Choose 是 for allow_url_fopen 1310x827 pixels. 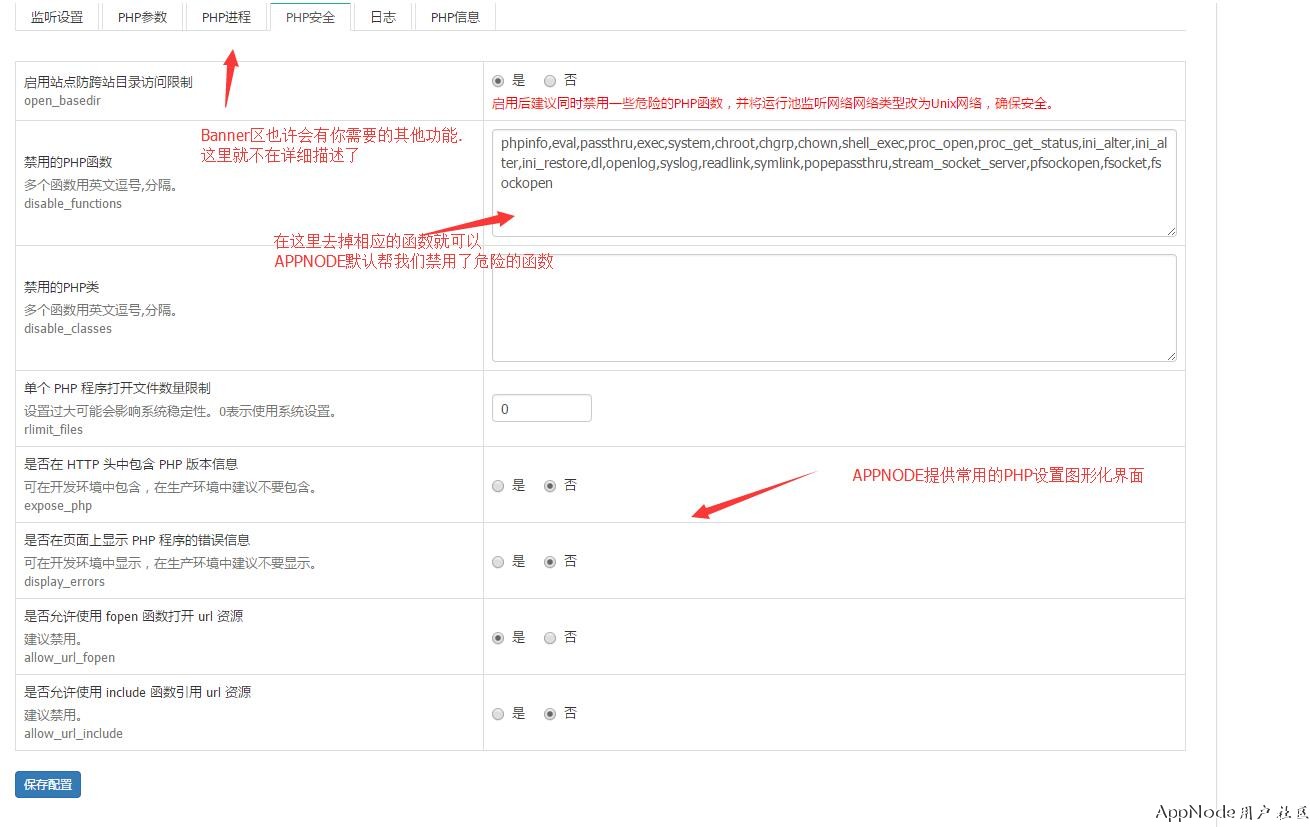tap(498, 638)
